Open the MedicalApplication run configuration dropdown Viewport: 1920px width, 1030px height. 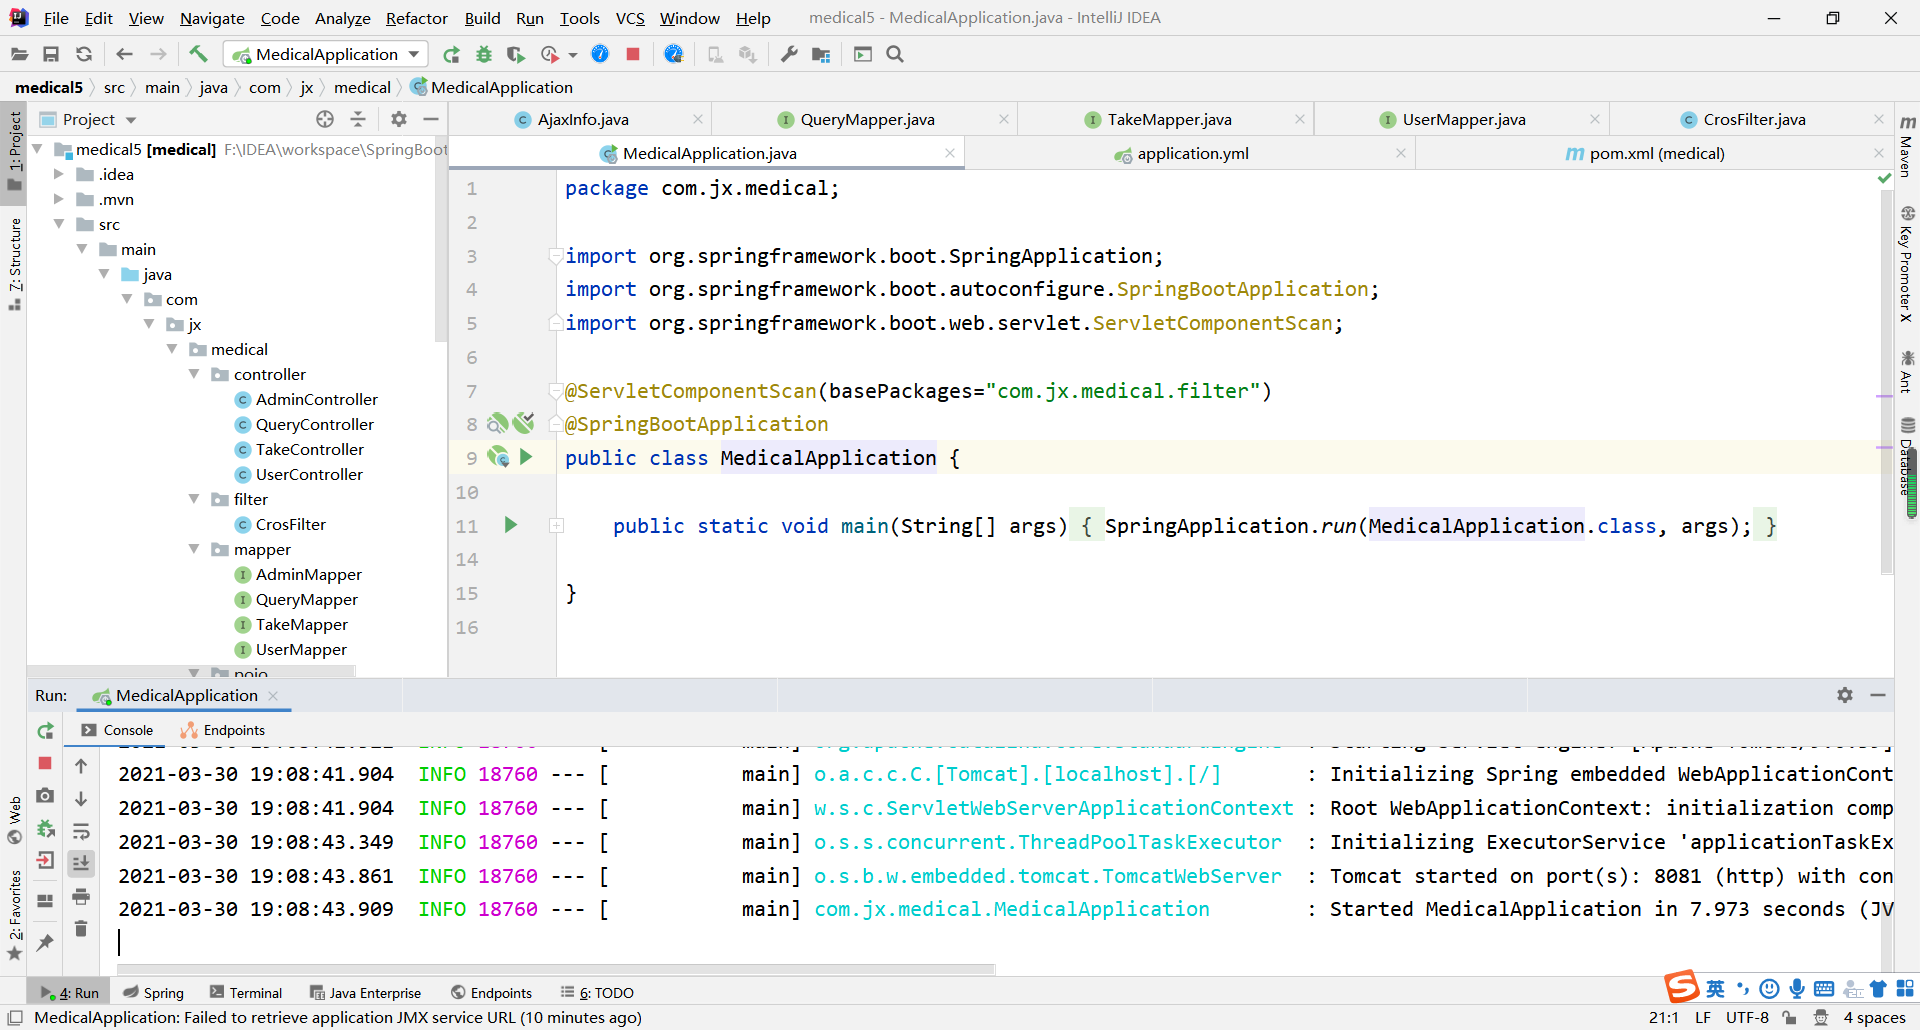pos(327,54)
